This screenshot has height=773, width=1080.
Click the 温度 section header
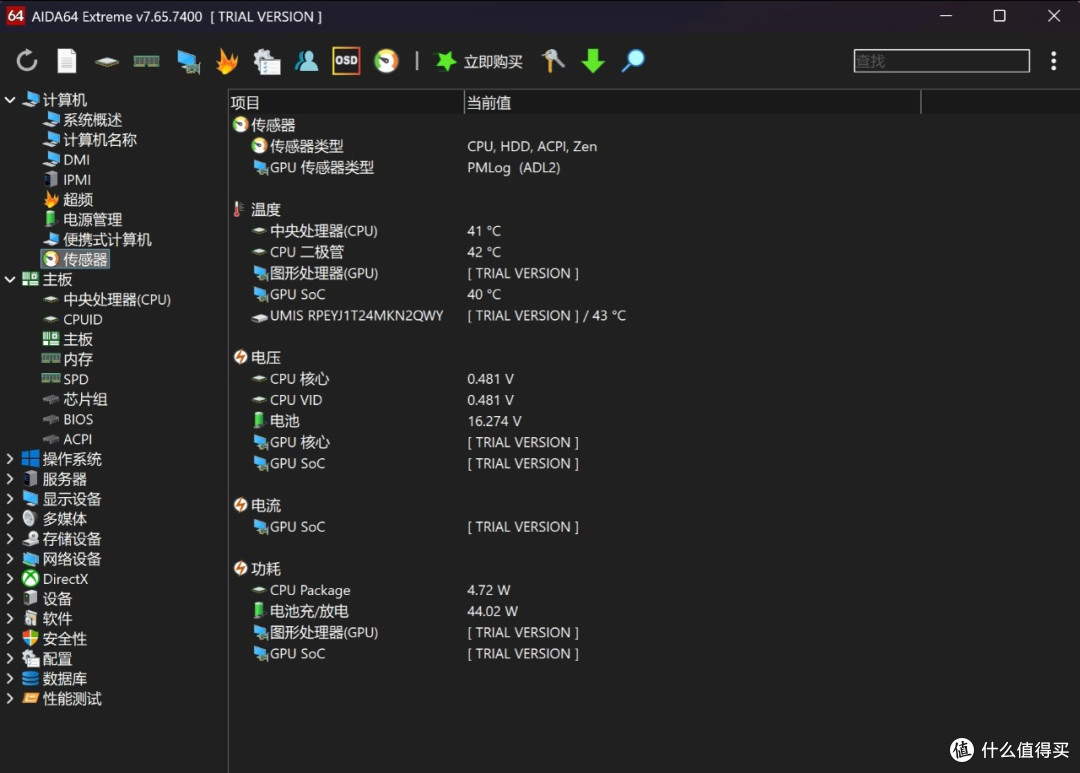257,209
